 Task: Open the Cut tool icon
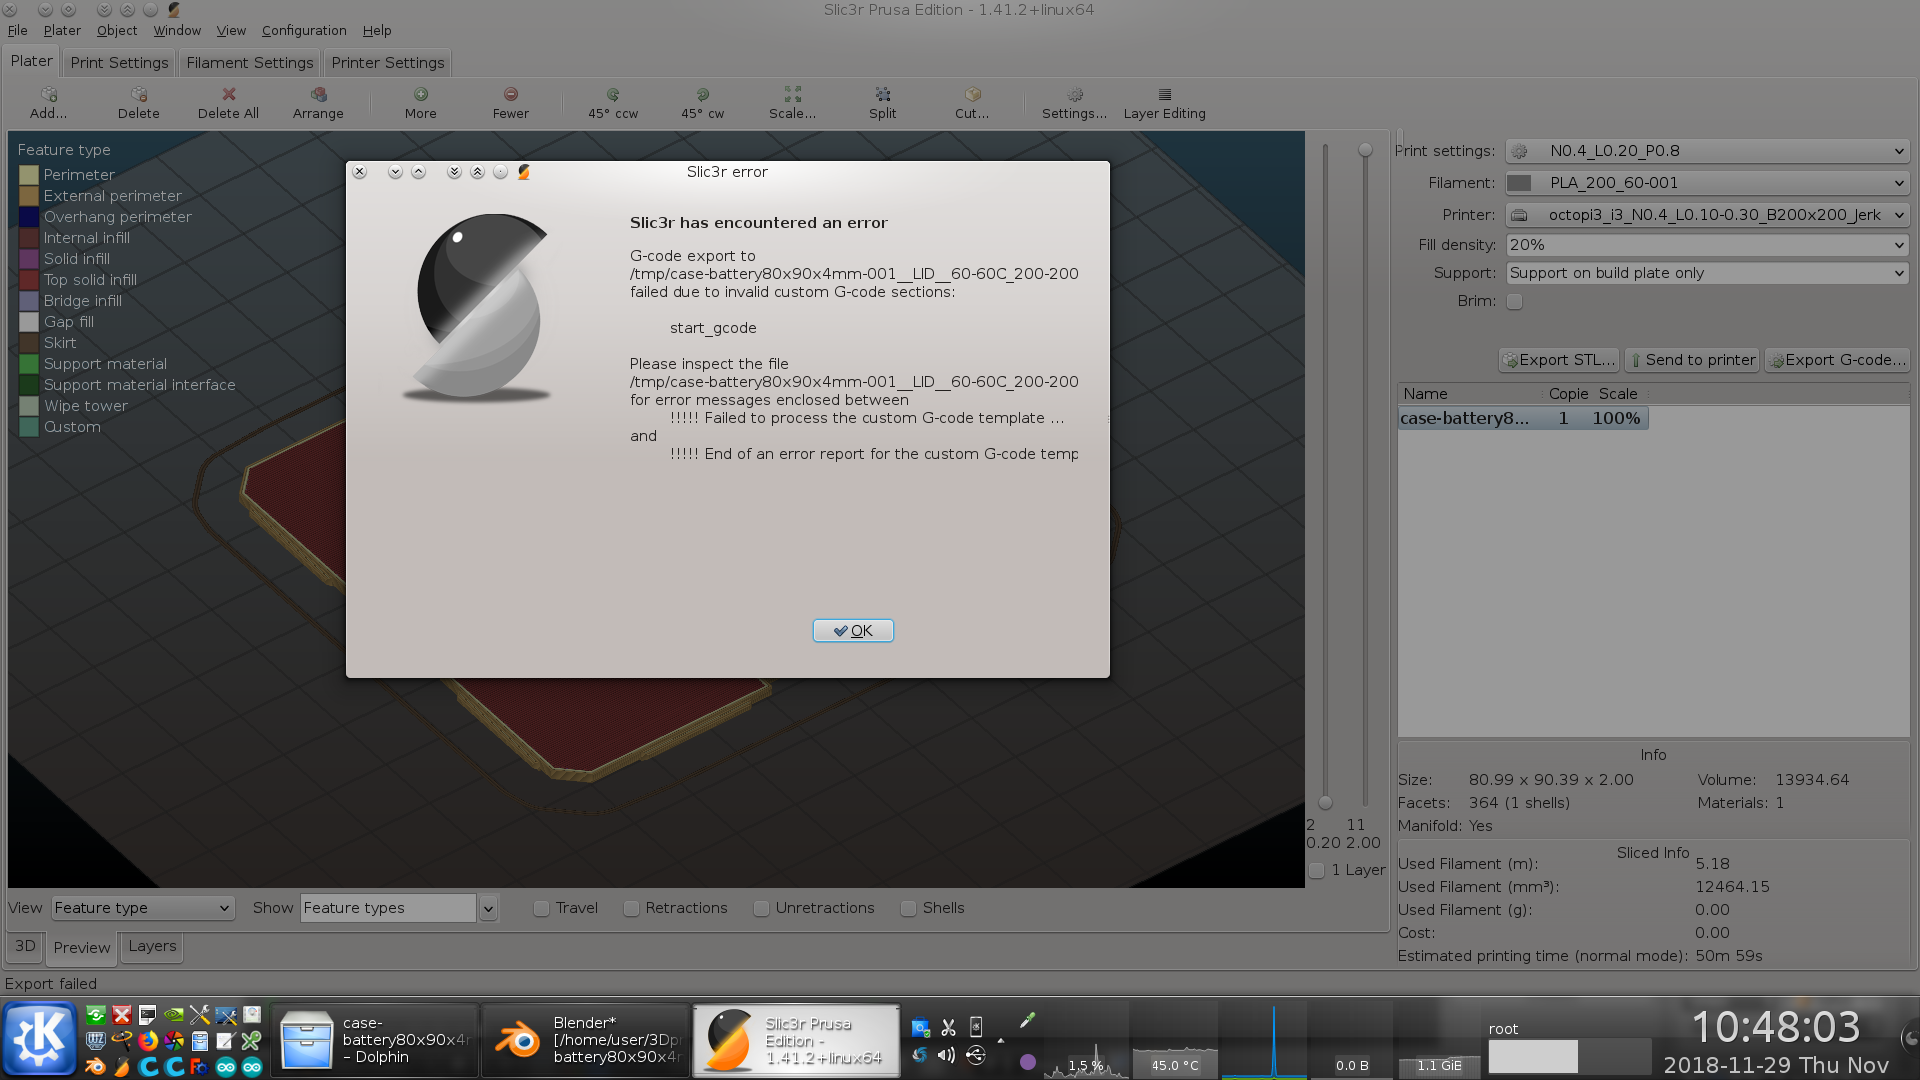coord(972,95)
